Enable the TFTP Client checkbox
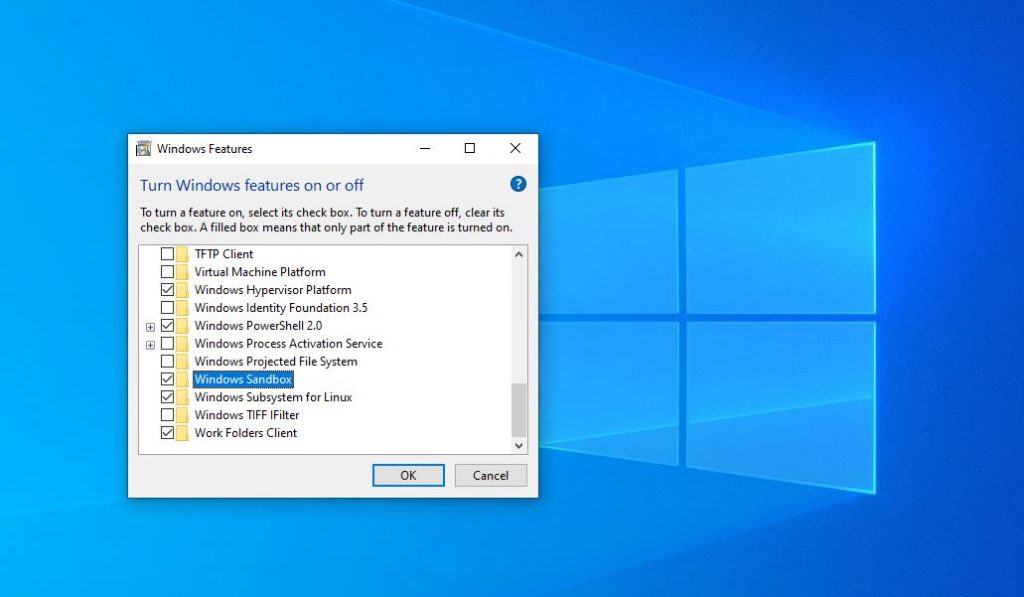Screen dimensions: 1024x597 (167, 254)
